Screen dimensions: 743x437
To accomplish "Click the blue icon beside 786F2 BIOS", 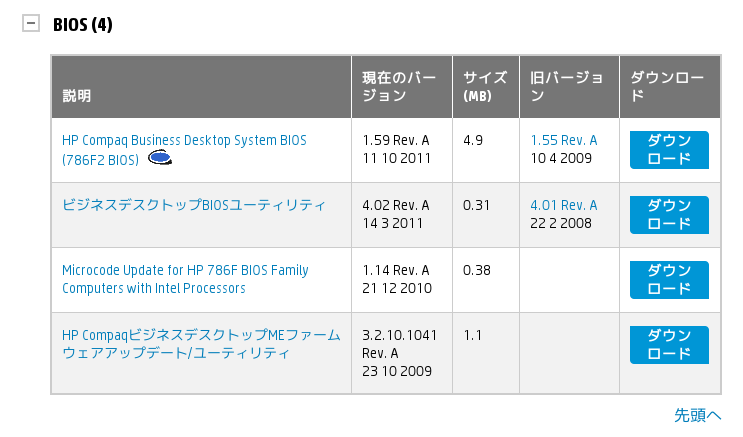I will coord(160,158).
